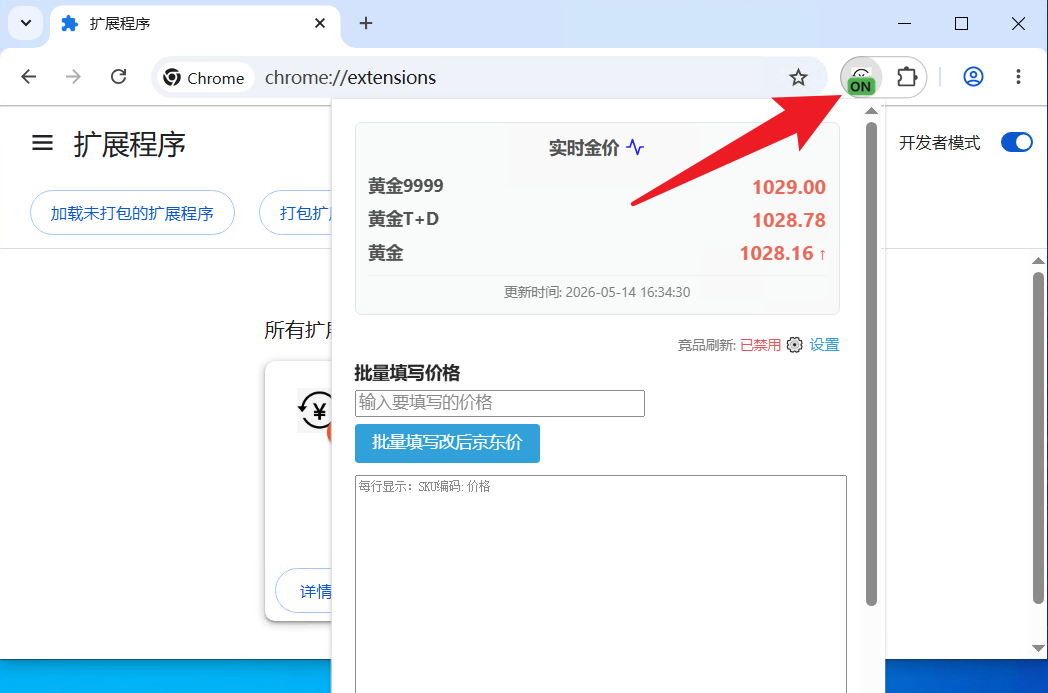1048x693 pixels.
Task: Open the hamburger menu beside 扩展程序
Action: pyautogui.click(x=42, y=142)
